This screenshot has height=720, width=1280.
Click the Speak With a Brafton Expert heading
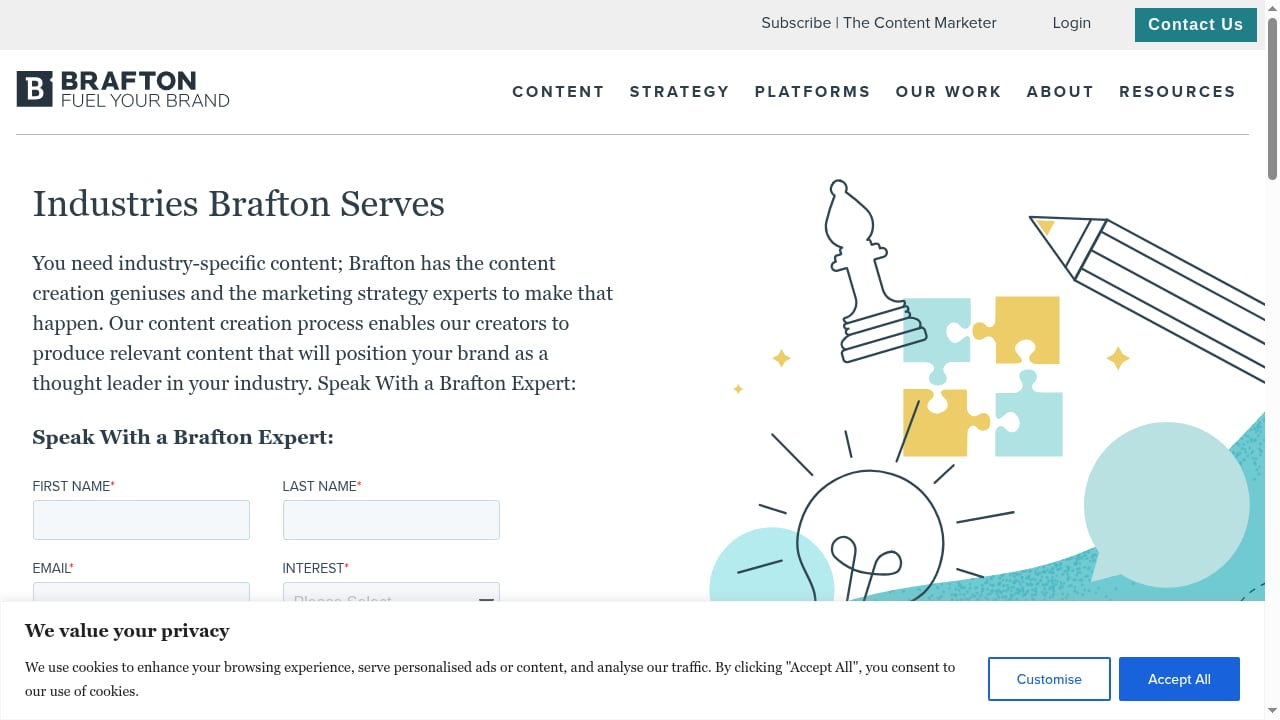pyautogui.click(x=183, y=437)
